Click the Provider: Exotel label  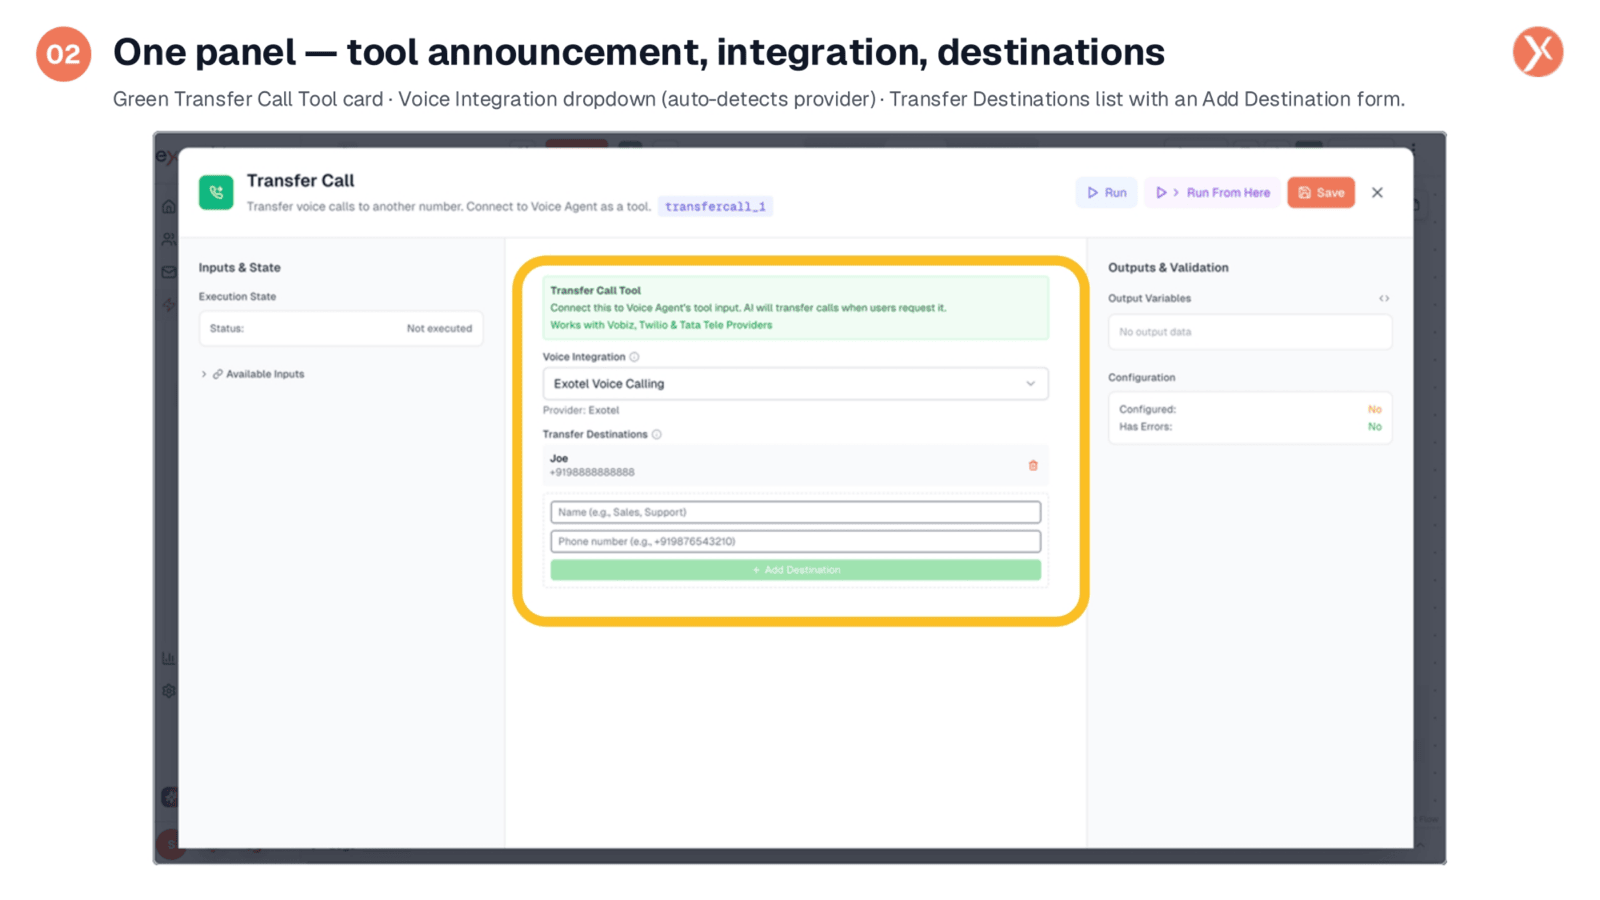[x=581, y=410]
